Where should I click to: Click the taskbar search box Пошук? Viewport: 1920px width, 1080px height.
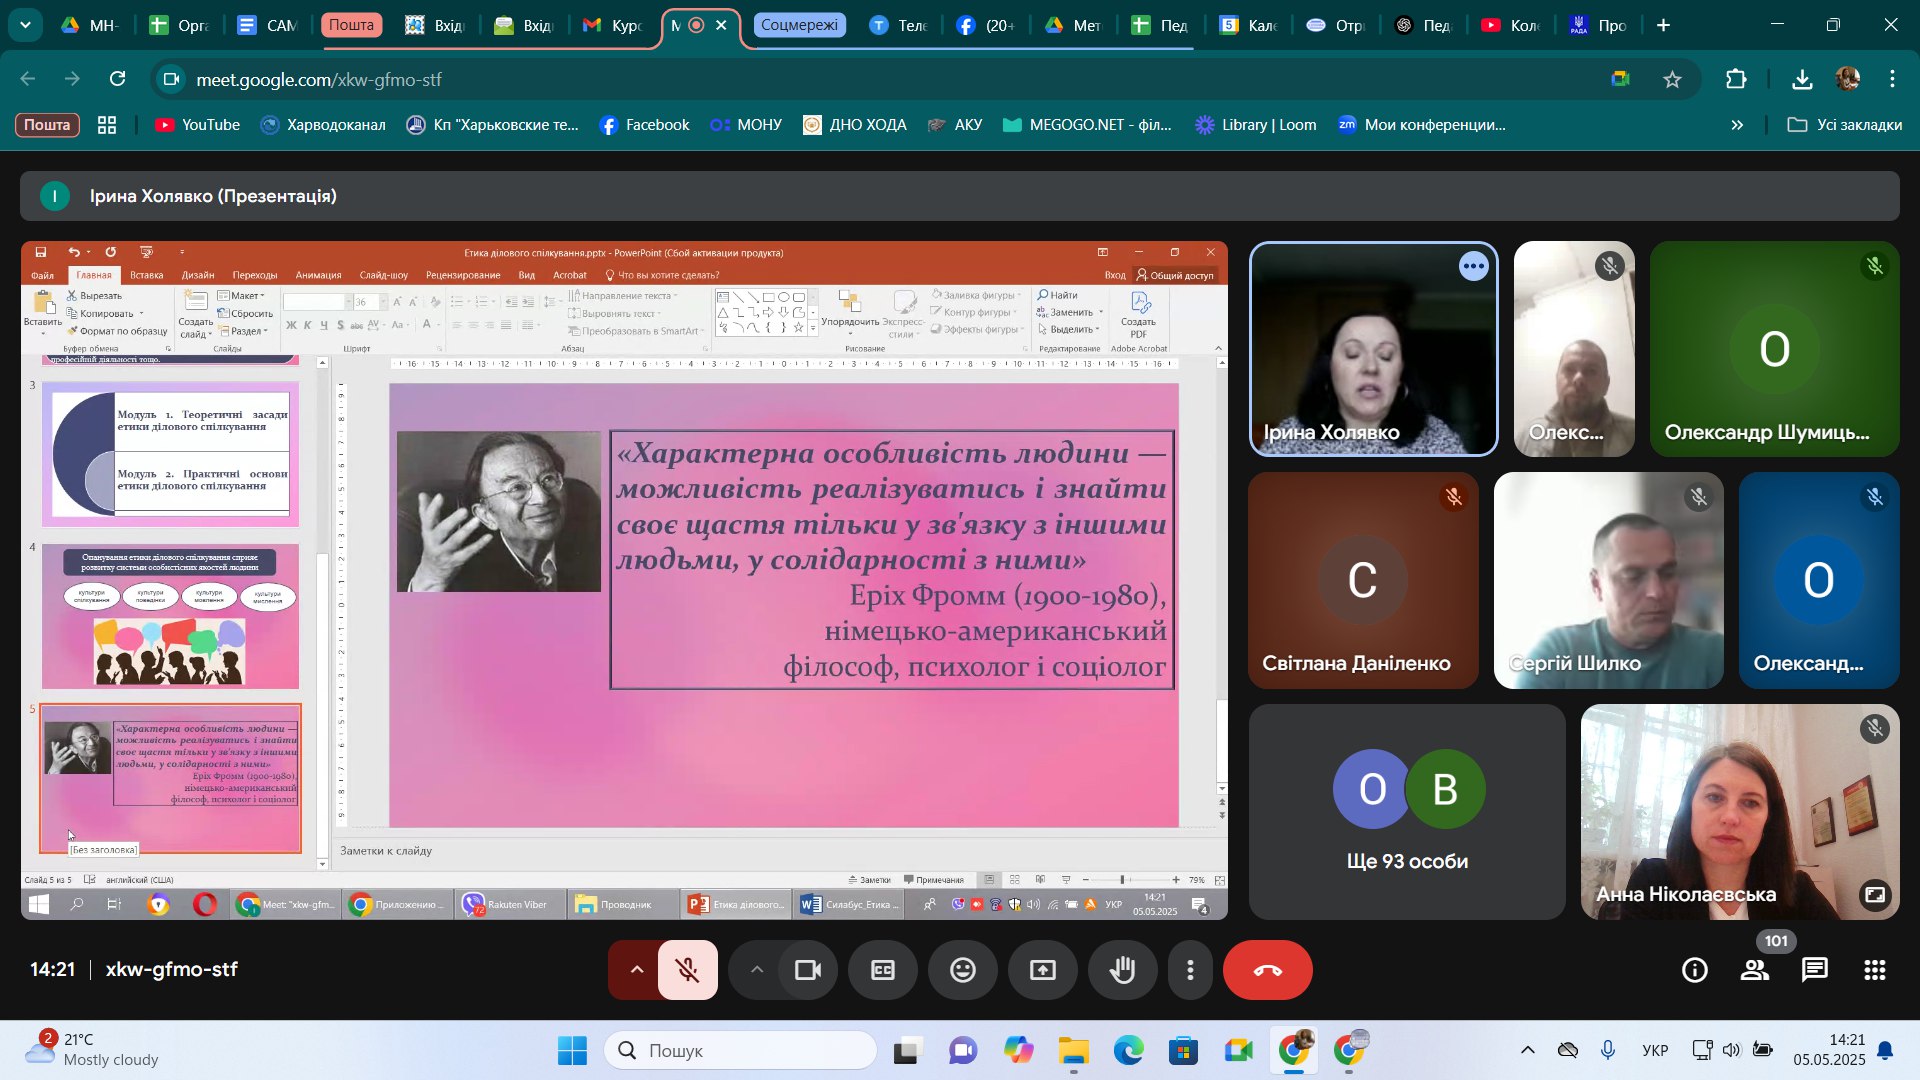(741, 1051)
